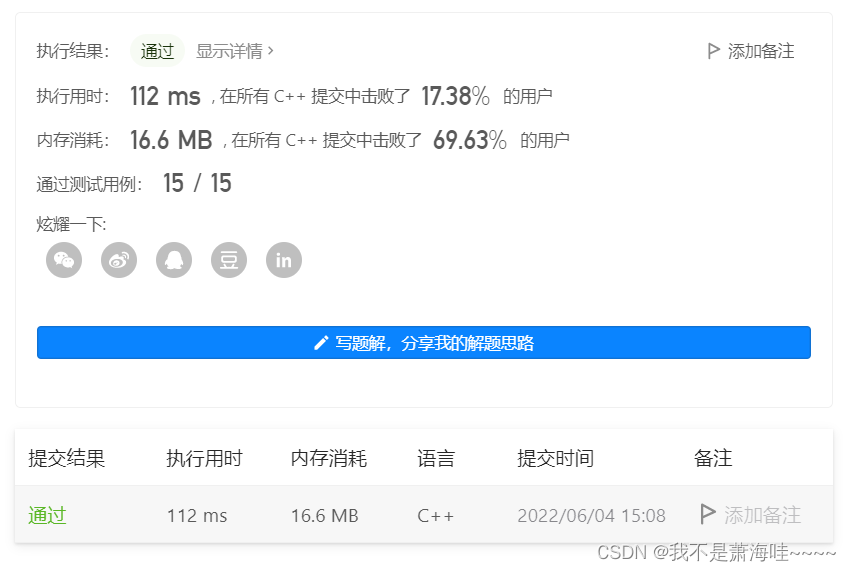Screen dimensions: 851x572
Task: Select 提交时间 column header
Action: coord(555,458)
